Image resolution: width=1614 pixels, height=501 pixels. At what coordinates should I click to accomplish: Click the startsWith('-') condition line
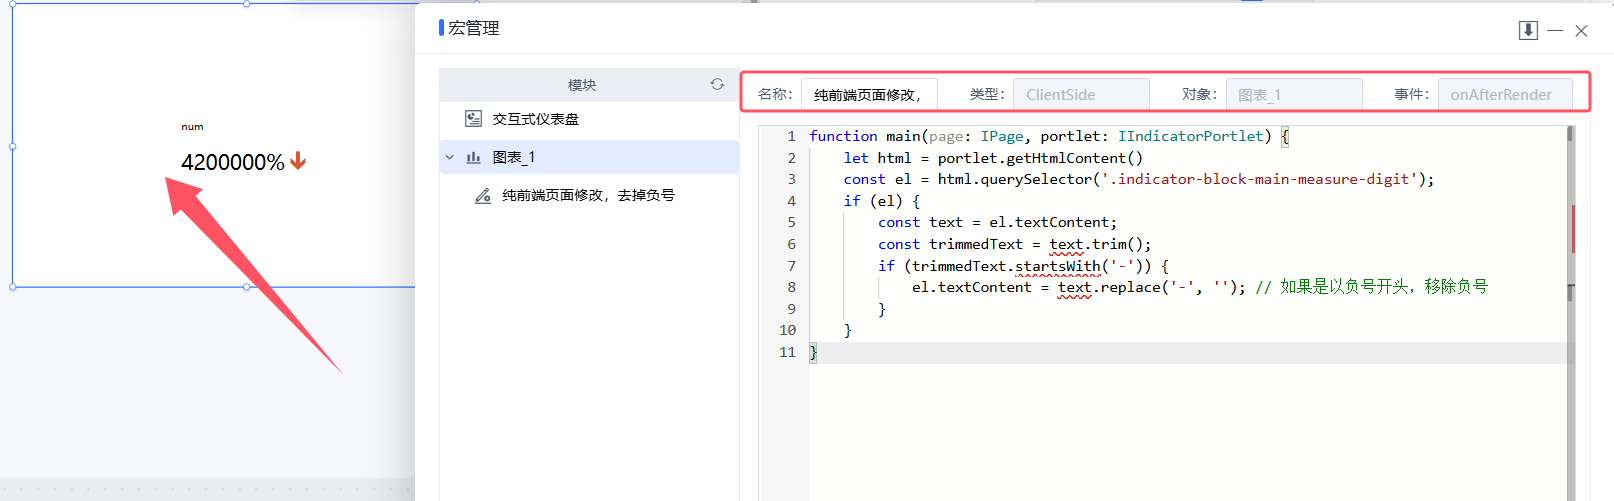click(x=1023, y=266)
